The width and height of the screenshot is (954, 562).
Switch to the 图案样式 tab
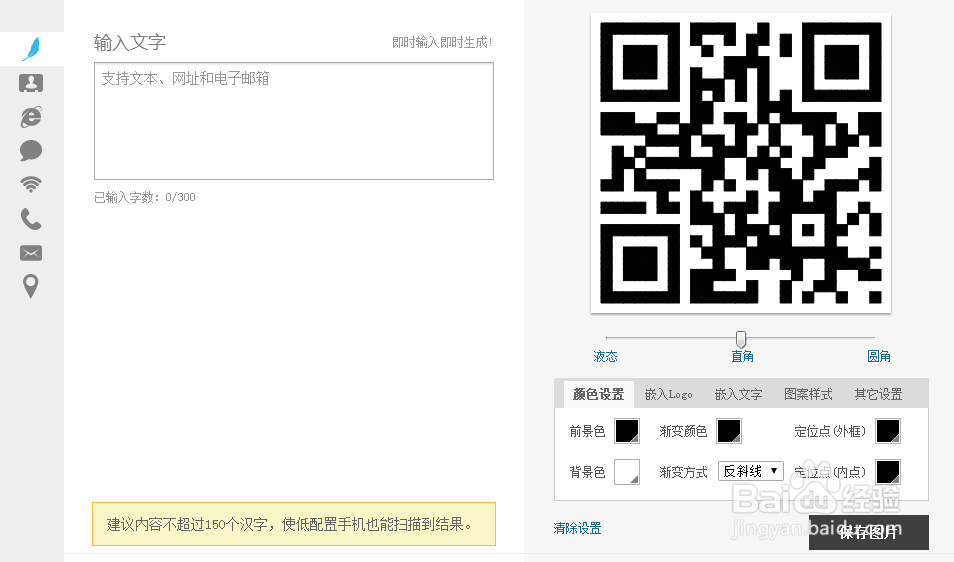pyautogui.click(x=809, y=394)
